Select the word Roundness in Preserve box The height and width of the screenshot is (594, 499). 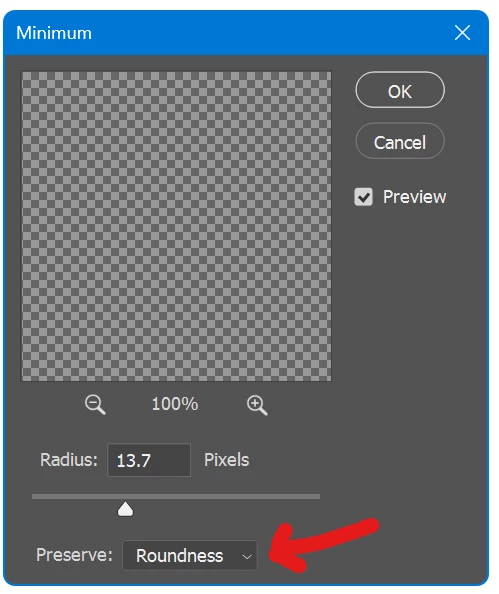tap(180, 556)
